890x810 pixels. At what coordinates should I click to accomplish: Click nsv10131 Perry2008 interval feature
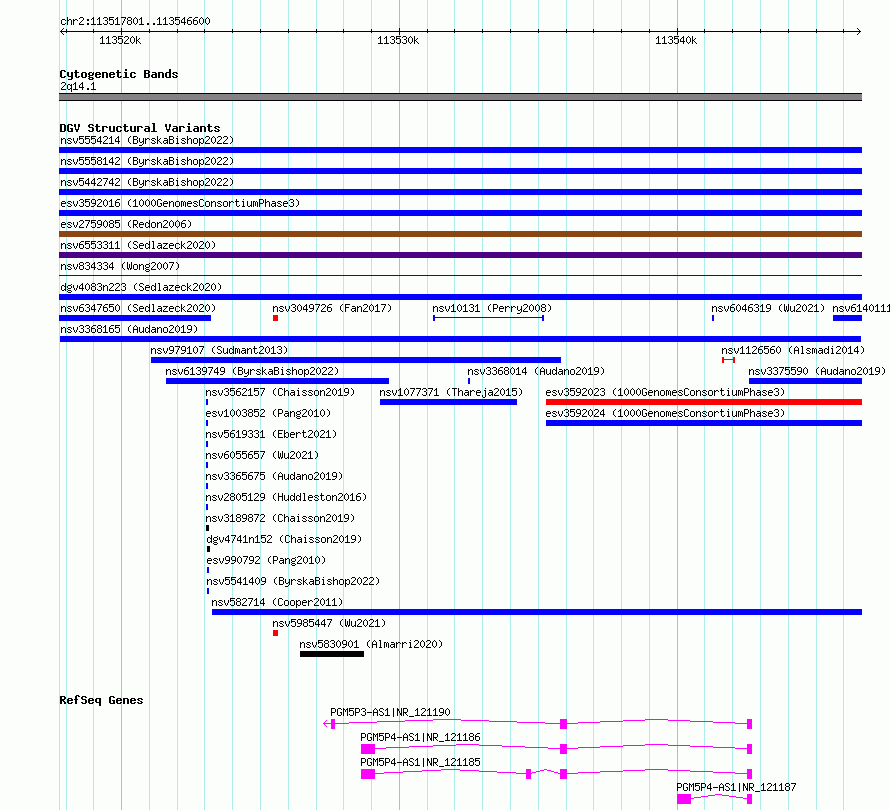[x=488, y=318]
